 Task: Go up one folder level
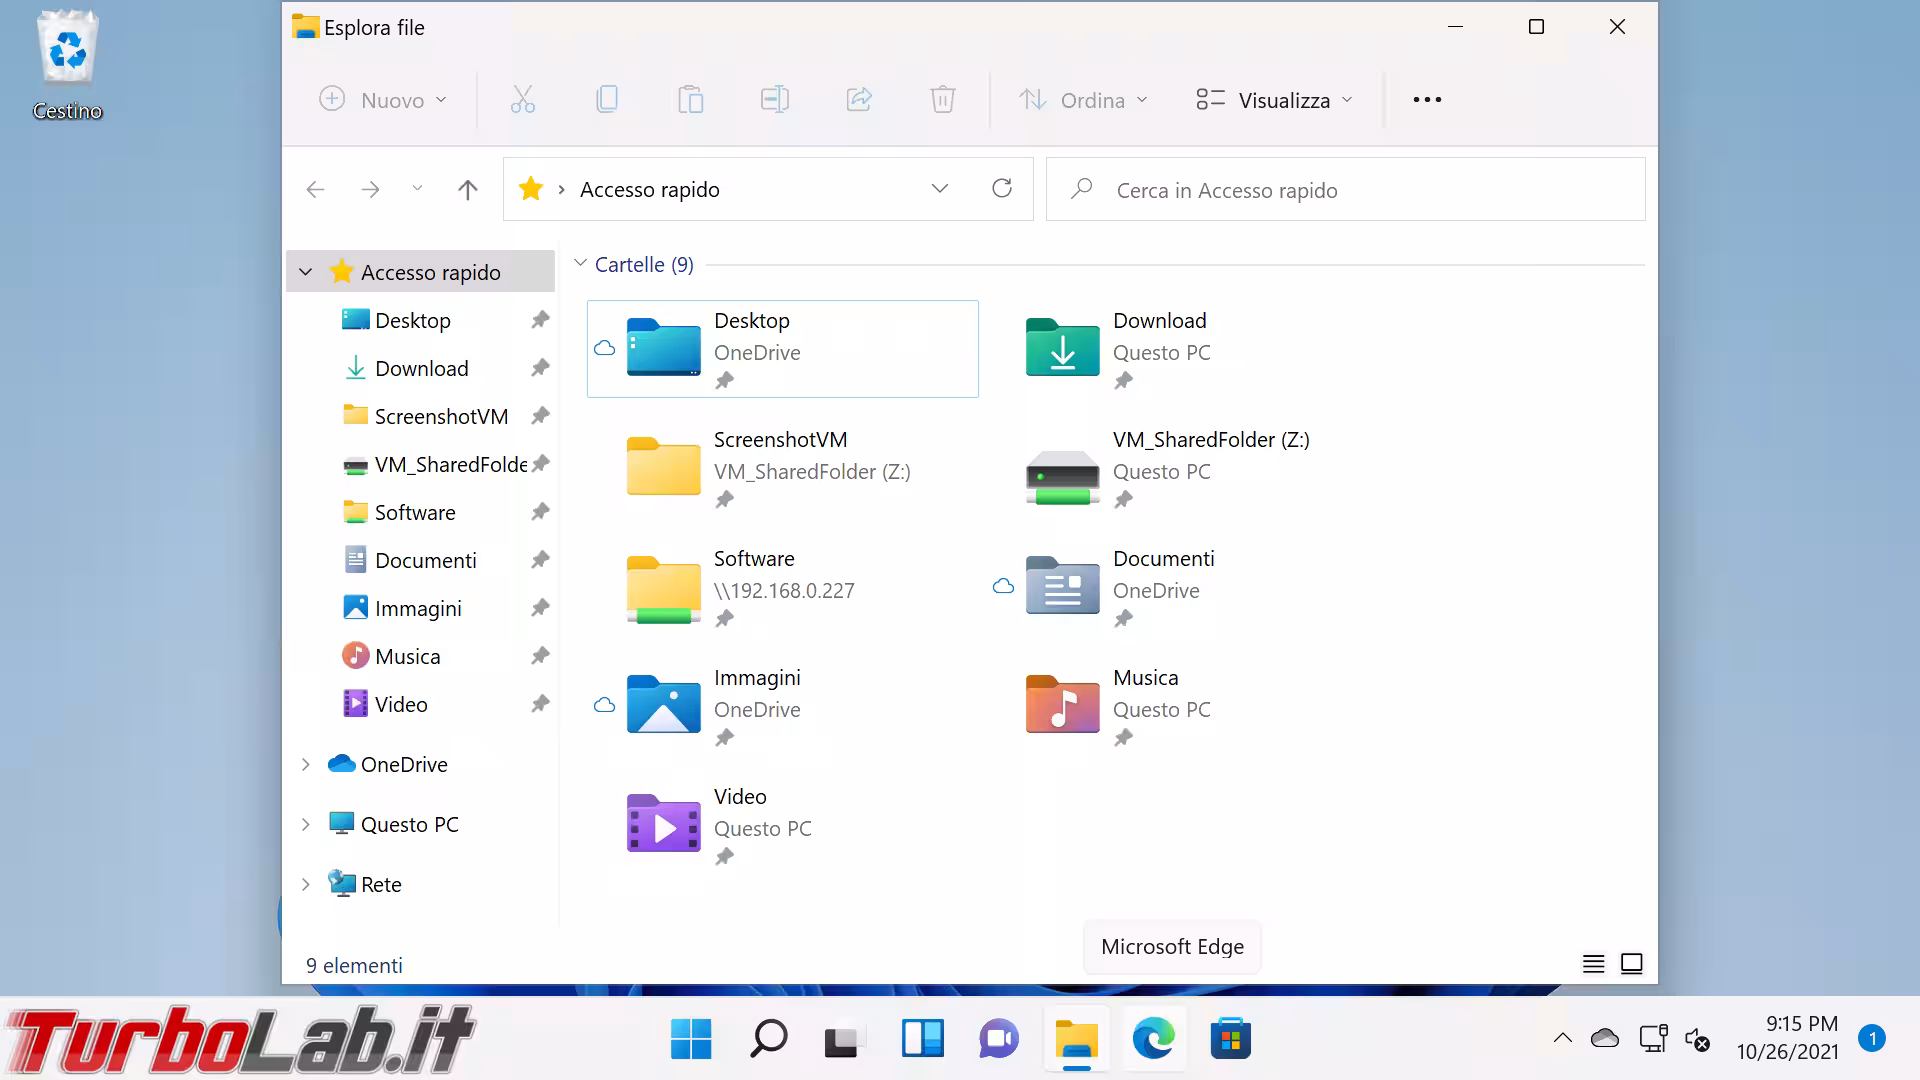467,190
